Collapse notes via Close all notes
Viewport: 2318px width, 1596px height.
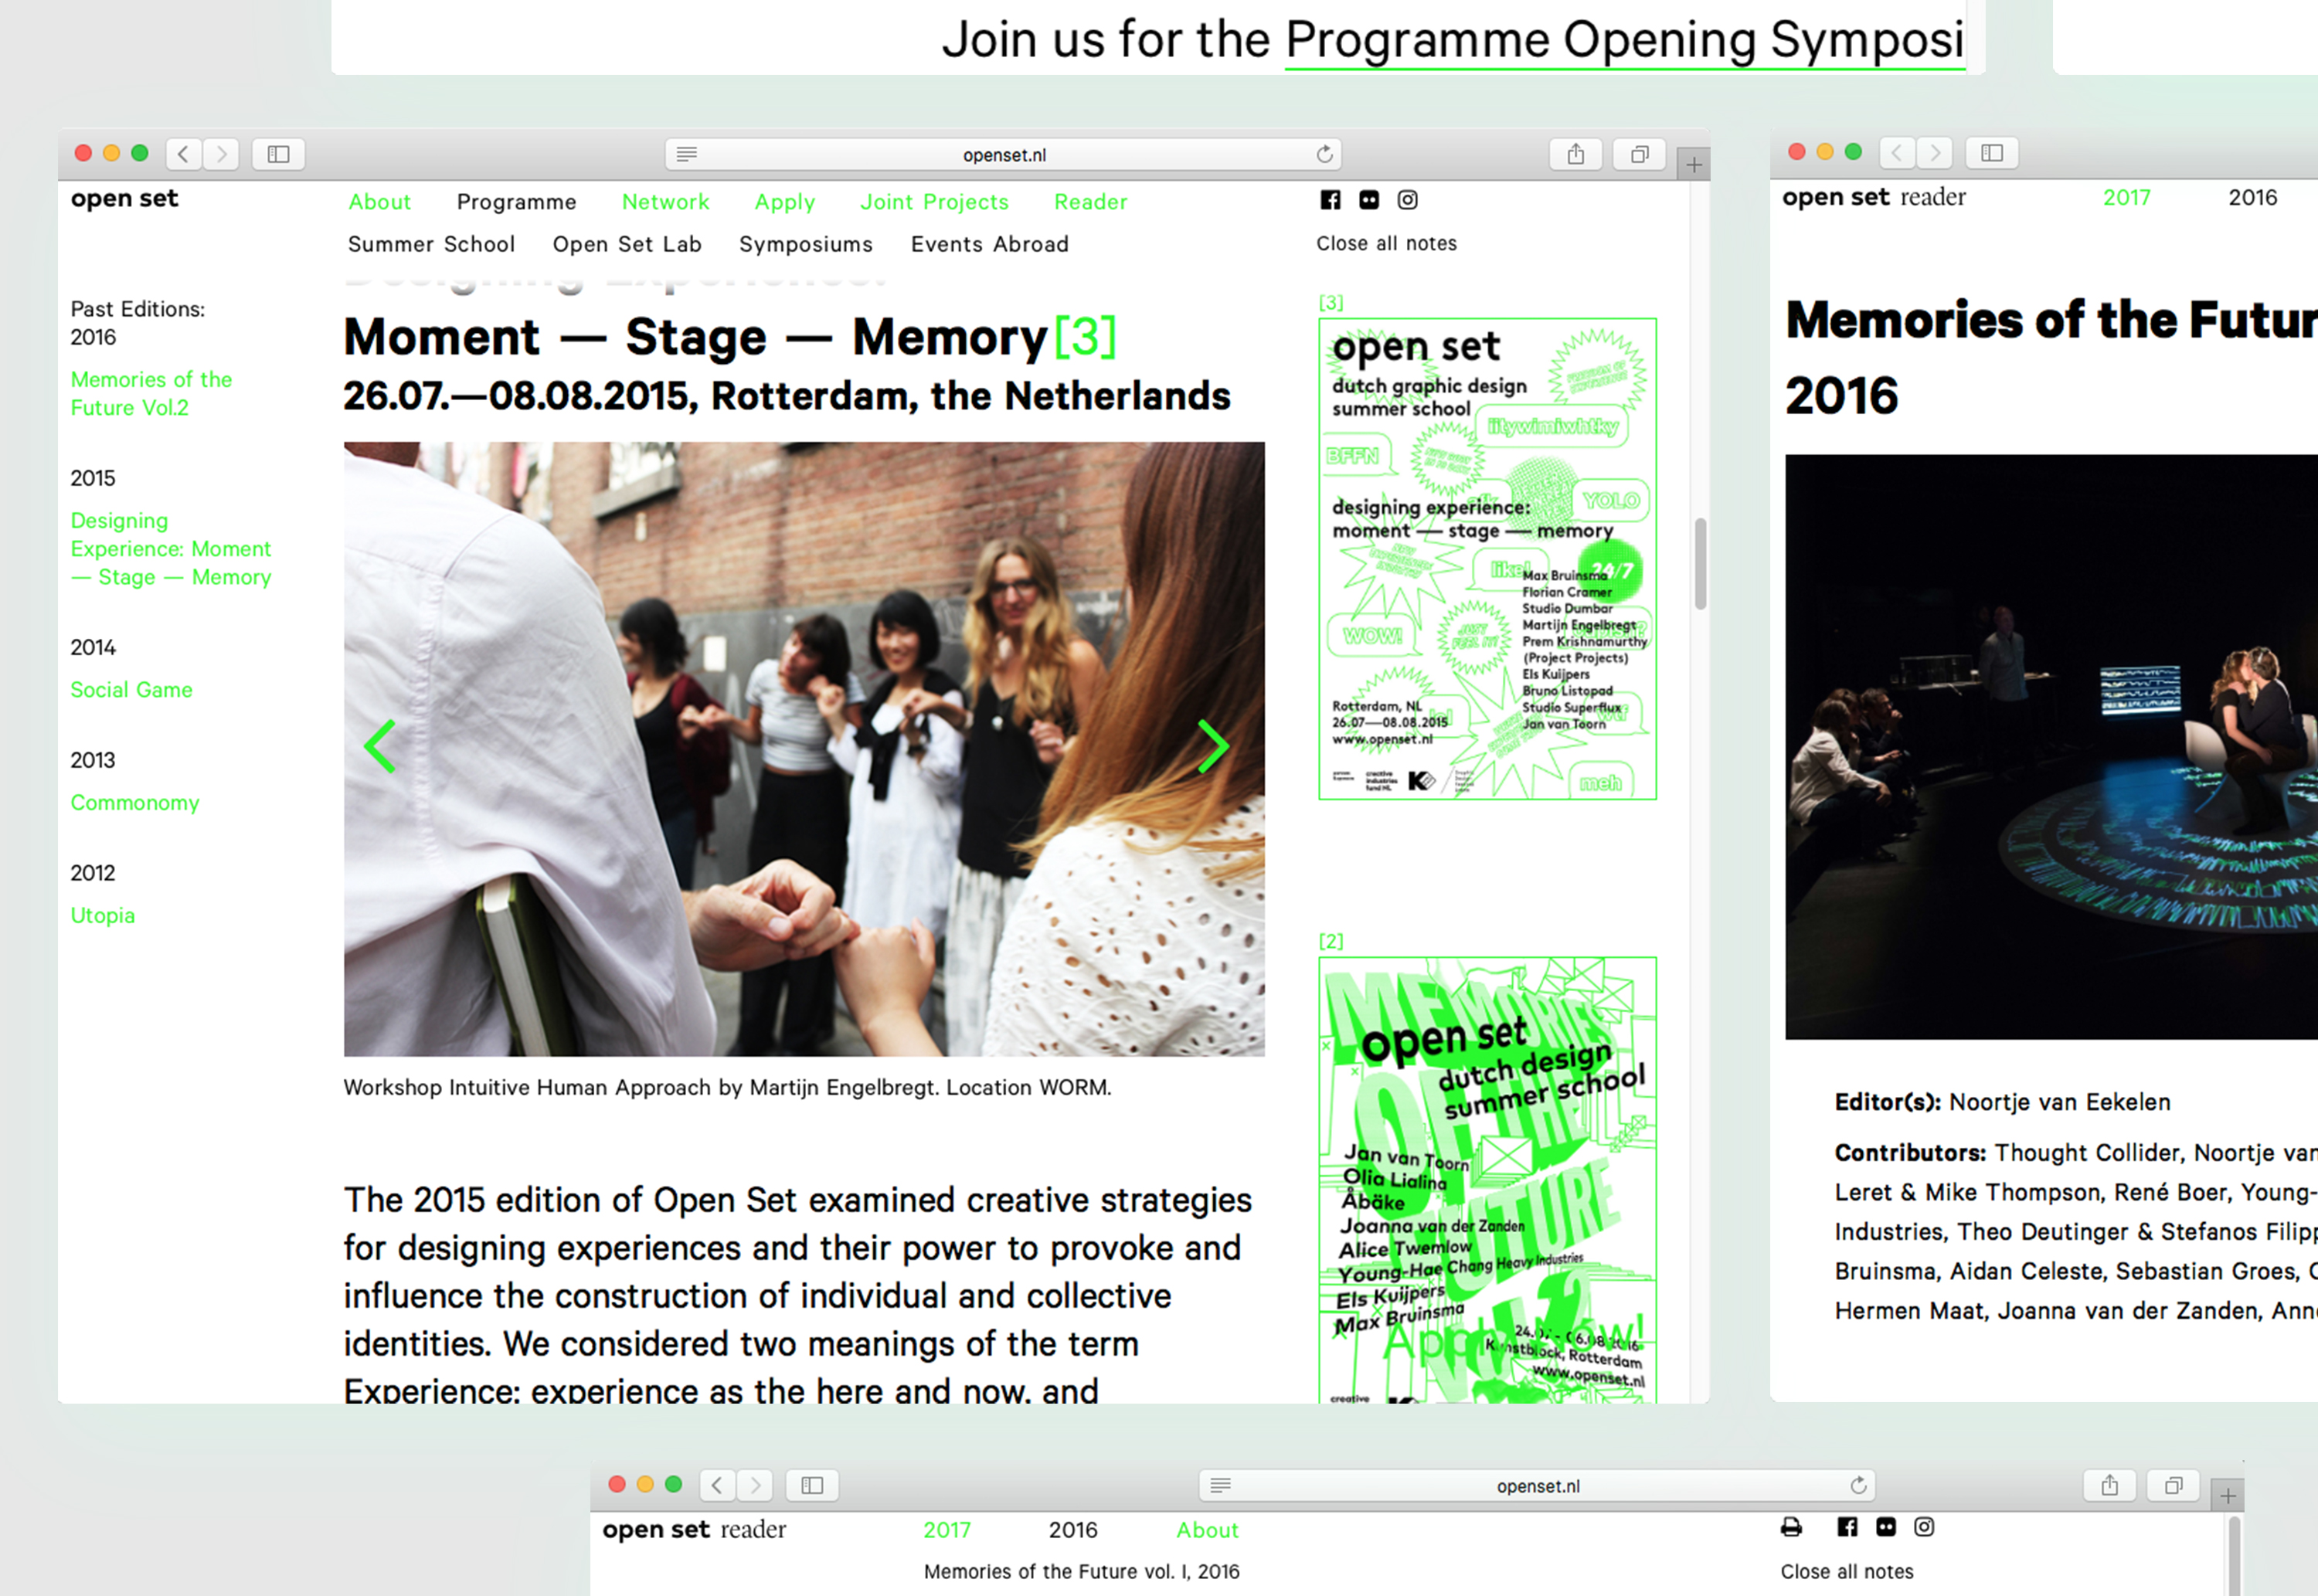tap(1386, 243)
